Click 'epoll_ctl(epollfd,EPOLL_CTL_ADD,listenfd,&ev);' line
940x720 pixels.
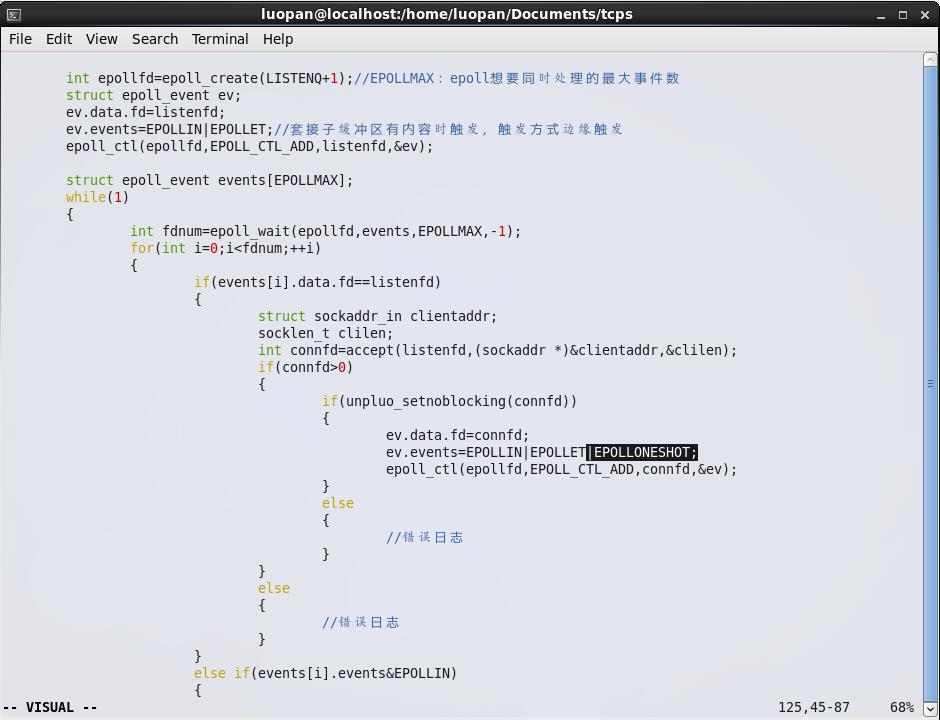[x=249, y=146]
